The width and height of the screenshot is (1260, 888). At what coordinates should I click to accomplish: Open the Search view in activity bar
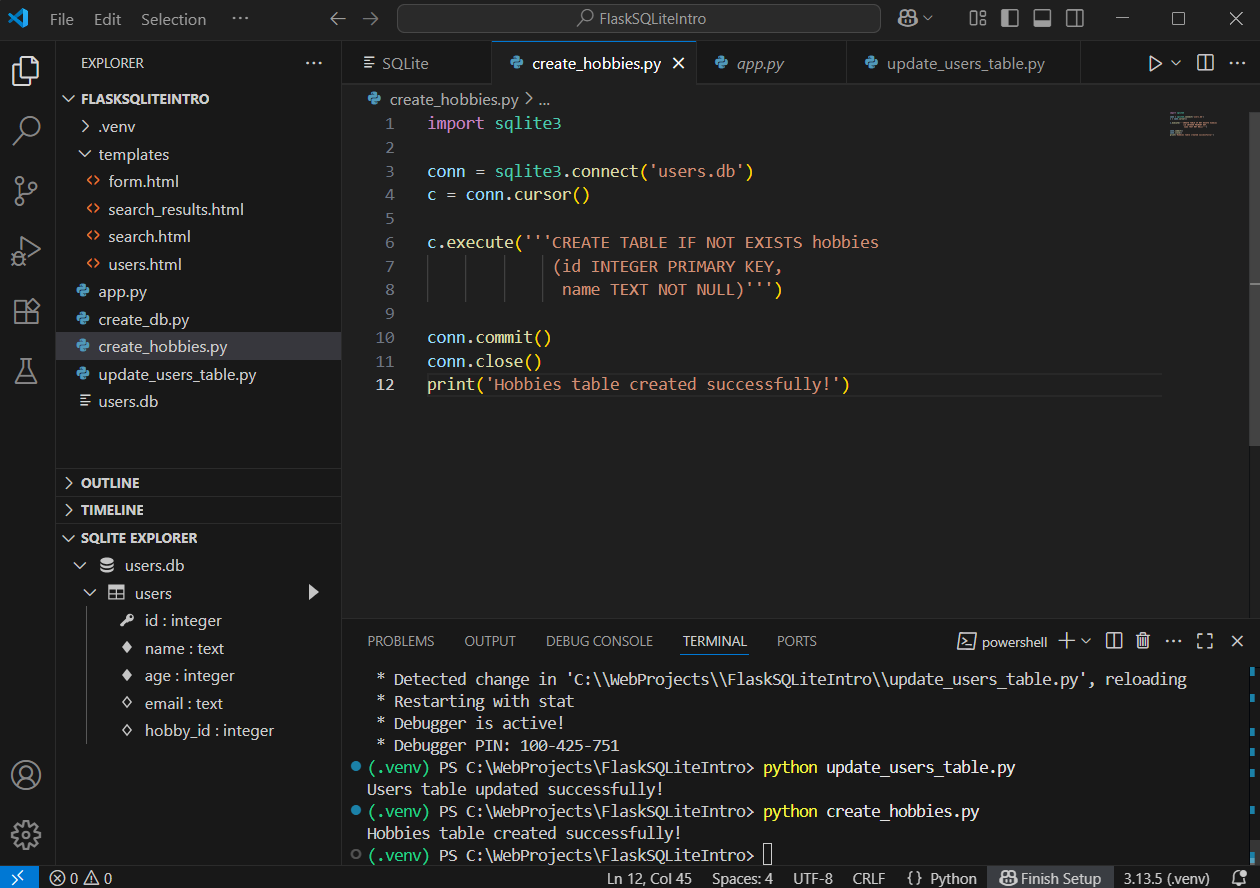[27, 130]
